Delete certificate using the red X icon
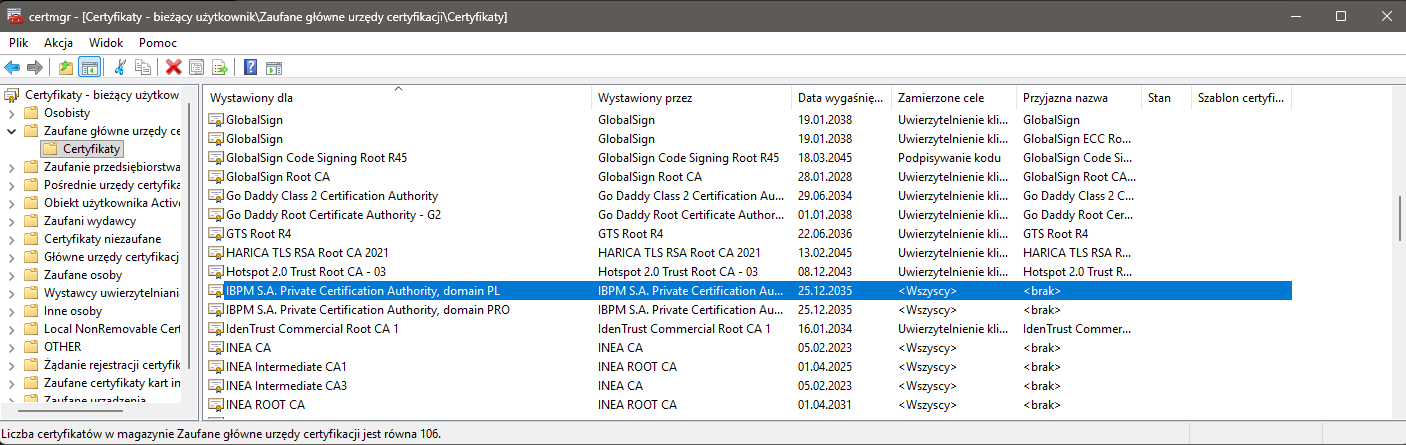 tap(173, 67)
